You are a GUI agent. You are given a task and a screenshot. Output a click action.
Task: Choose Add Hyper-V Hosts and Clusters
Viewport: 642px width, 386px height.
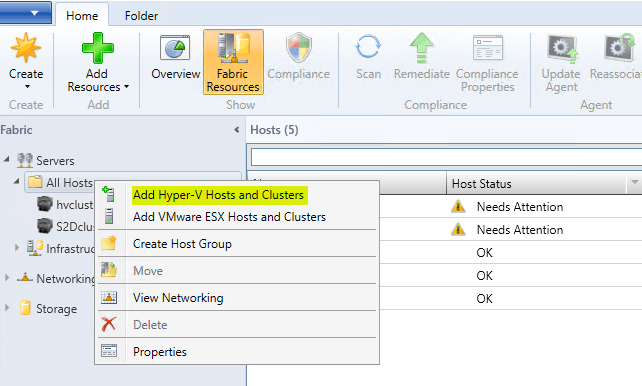click(219, 195)
